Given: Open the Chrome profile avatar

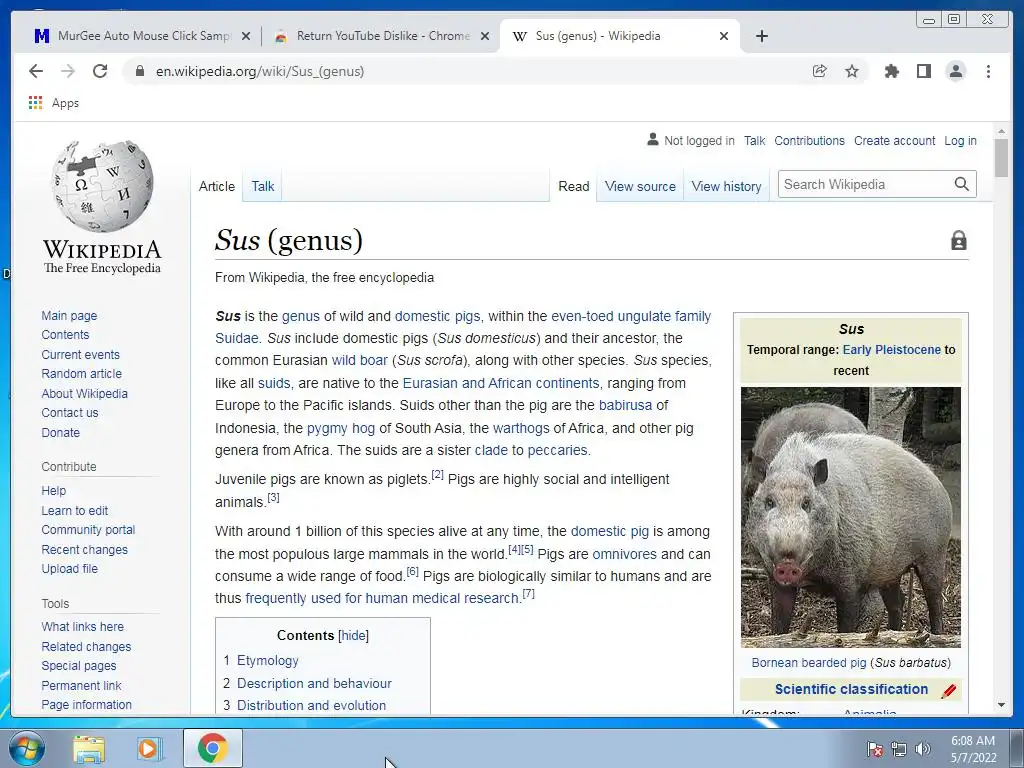Looking at the screenshot, I should (955, 71).
